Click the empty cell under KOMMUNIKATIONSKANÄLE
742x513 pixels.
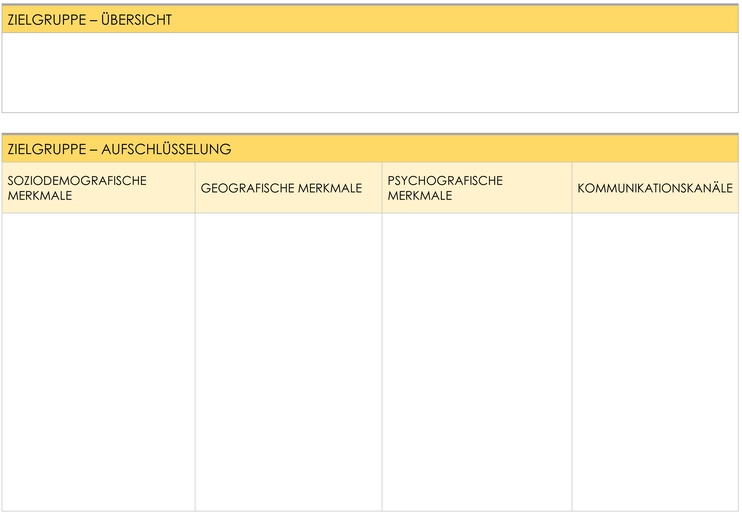pos(655,362)
